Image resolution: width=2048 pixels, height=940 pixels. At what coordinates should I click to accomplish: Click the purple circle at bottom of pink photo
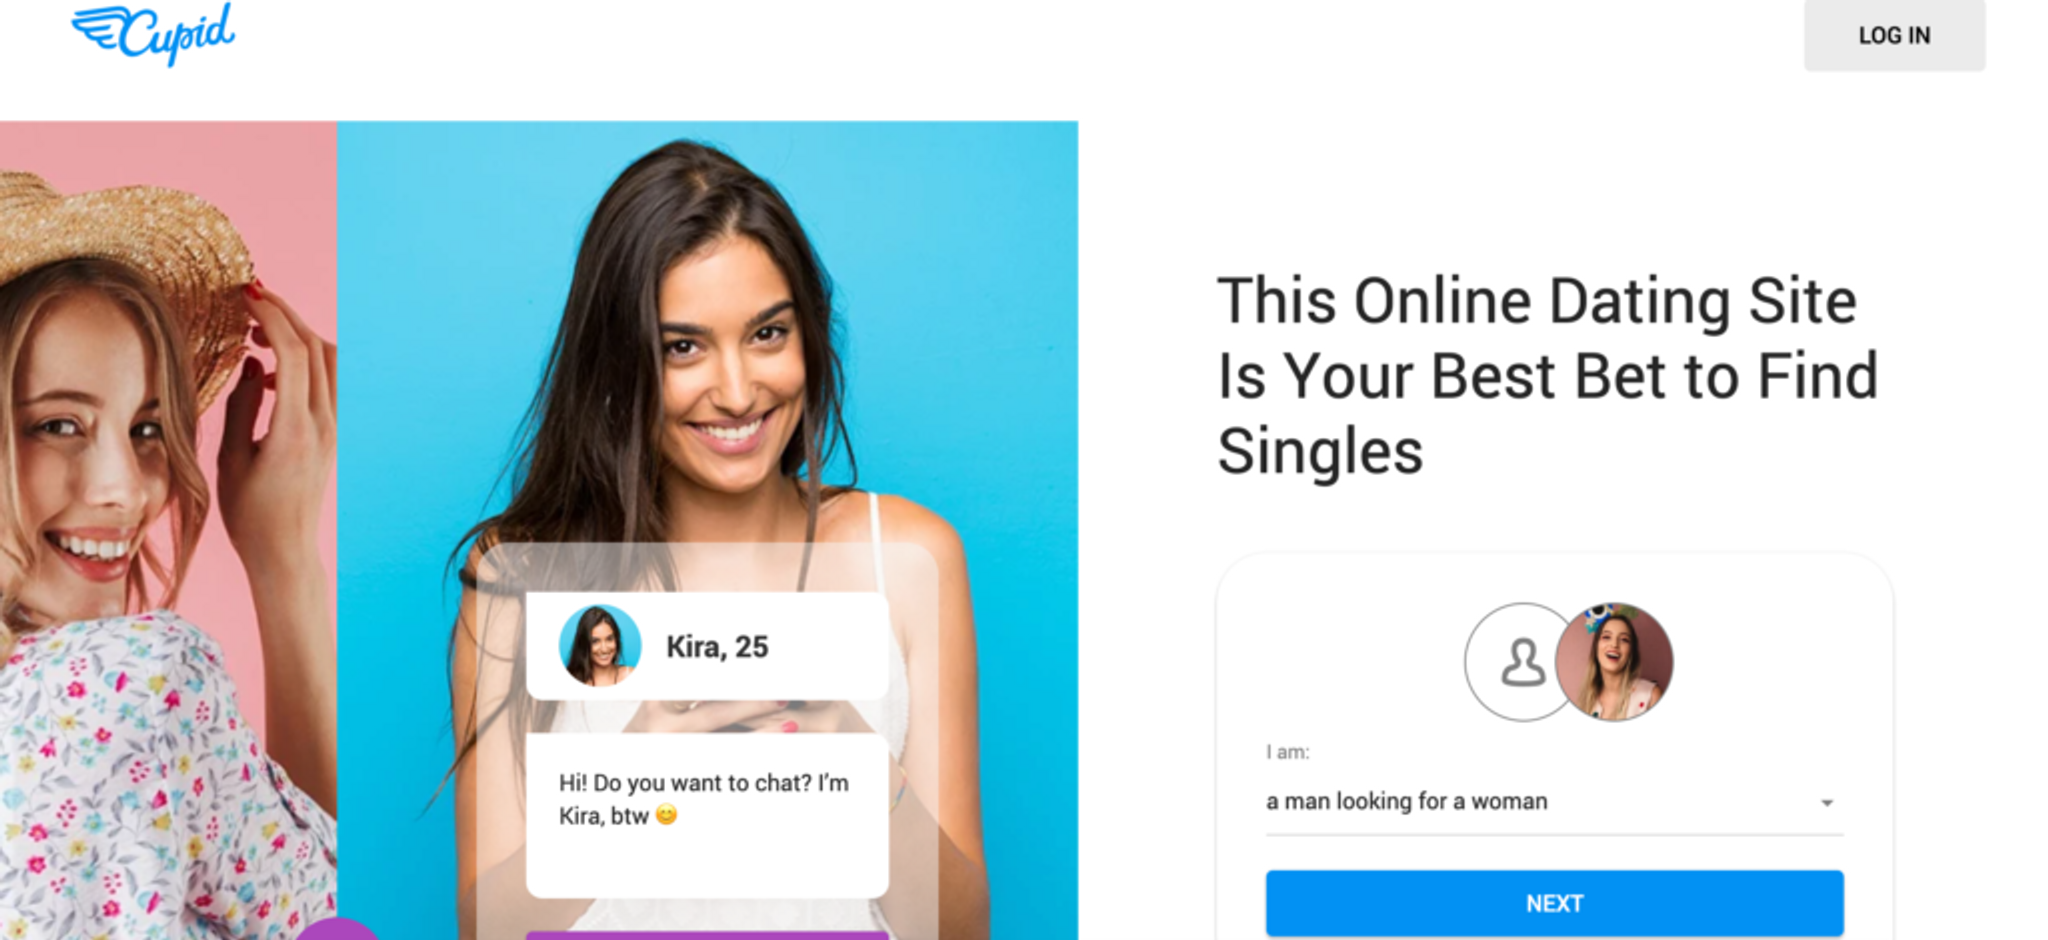[x=337, y=930]
